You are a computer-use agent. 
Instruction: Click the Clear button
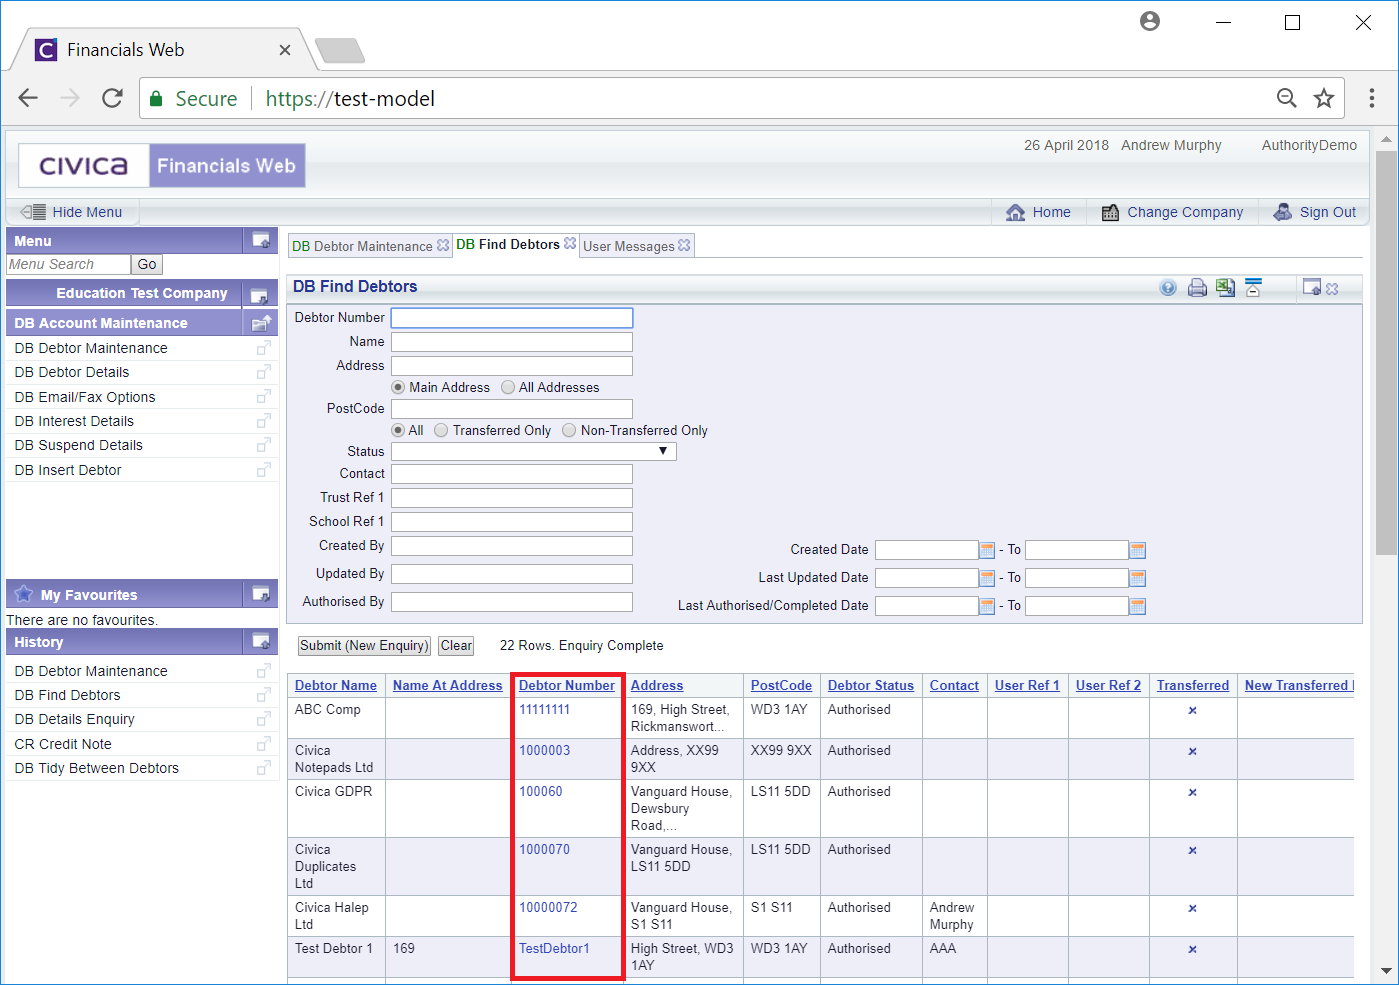[456, 646]
